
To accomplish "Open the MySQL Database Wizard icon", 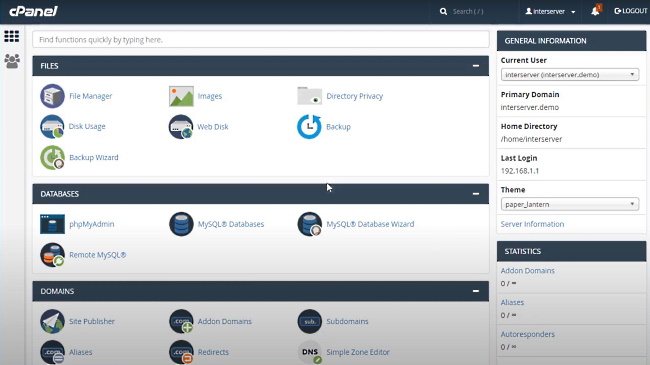I will (310, 224).
